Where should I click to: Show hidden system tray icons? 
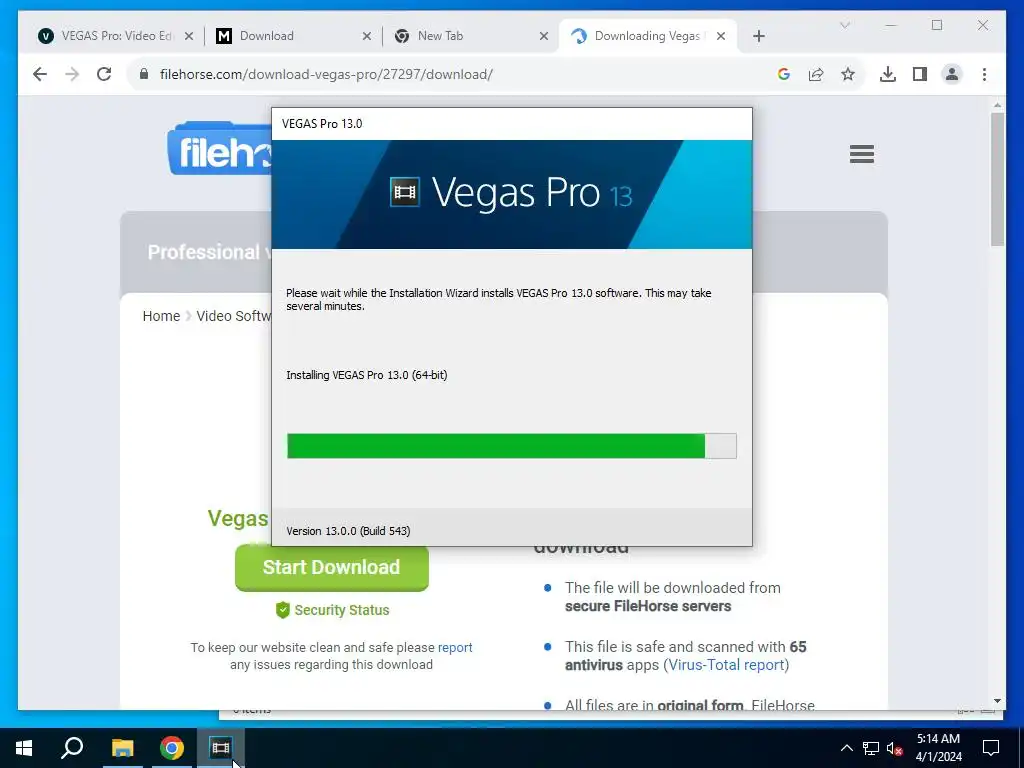846,748
